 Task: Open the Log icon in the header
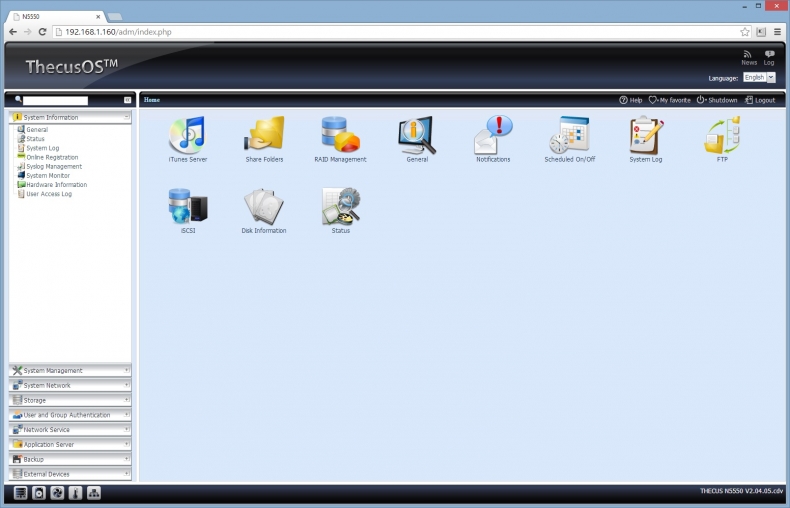point(769,58)
